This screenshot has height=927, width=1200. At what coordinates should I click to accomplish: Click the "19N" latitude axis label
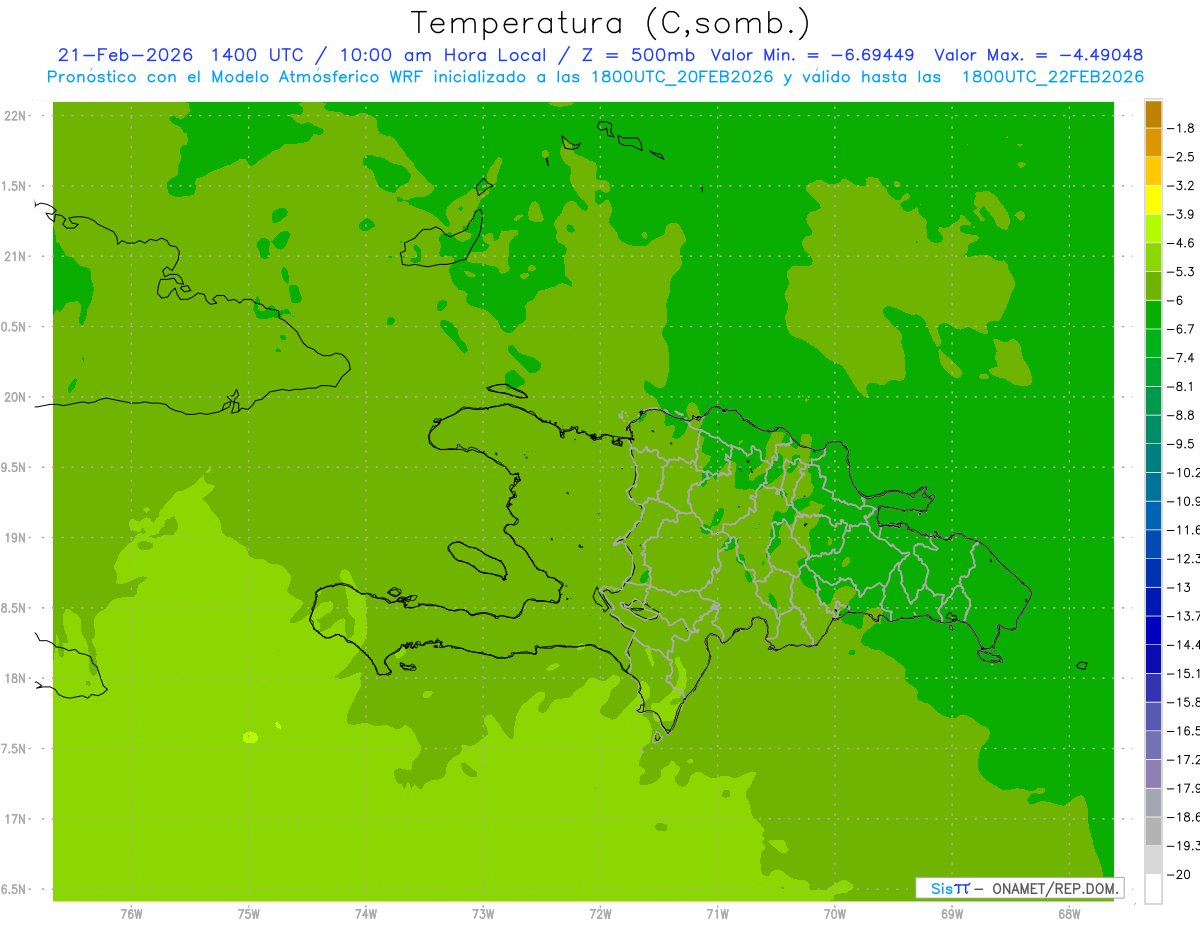[16, 538]
